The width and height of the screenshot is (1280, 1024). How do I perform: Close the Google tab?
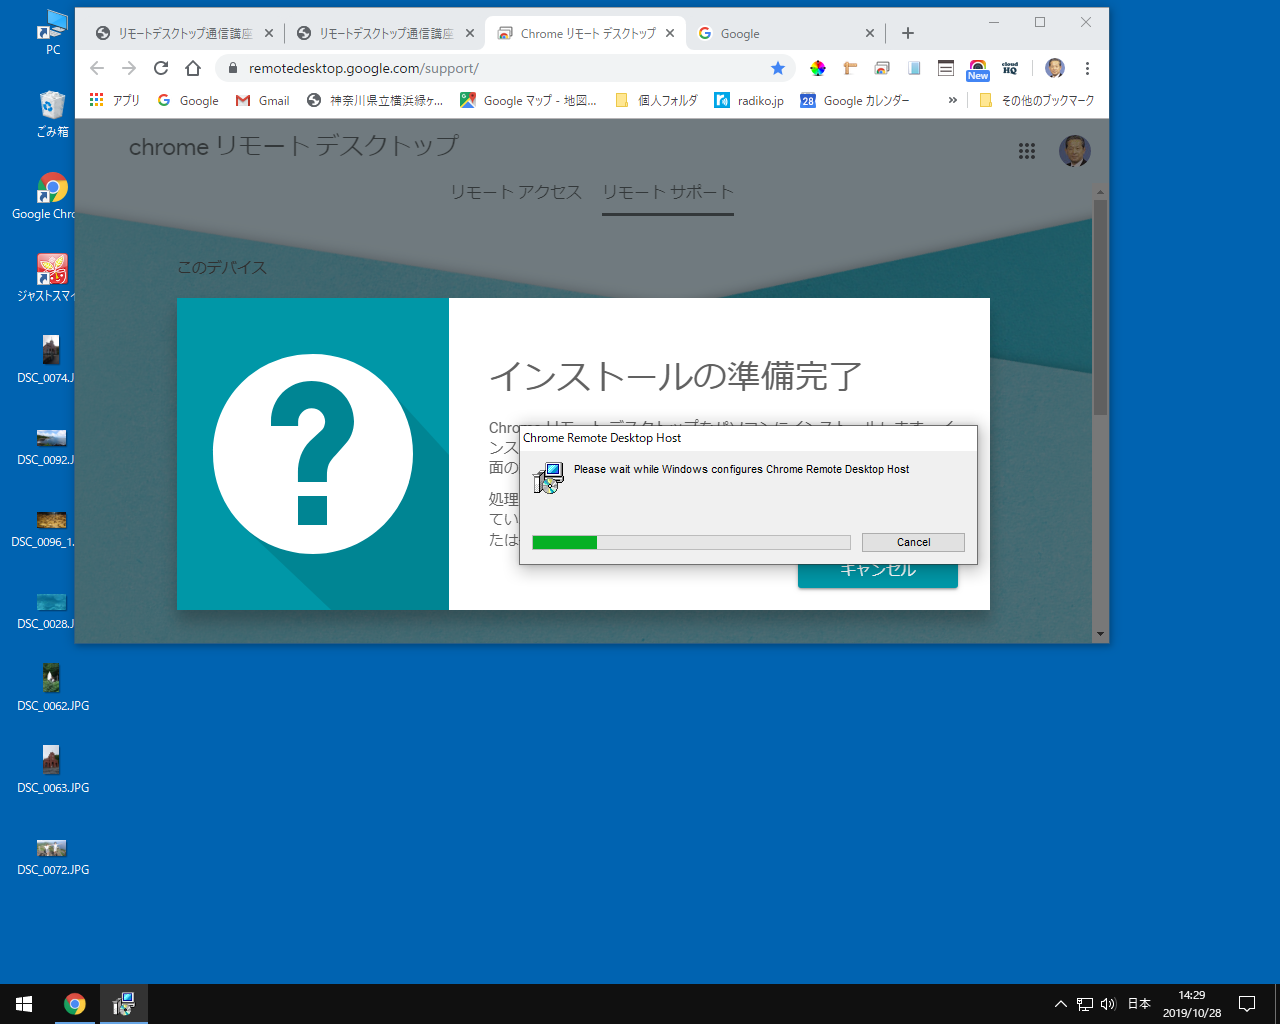click(x=869, y=33)
